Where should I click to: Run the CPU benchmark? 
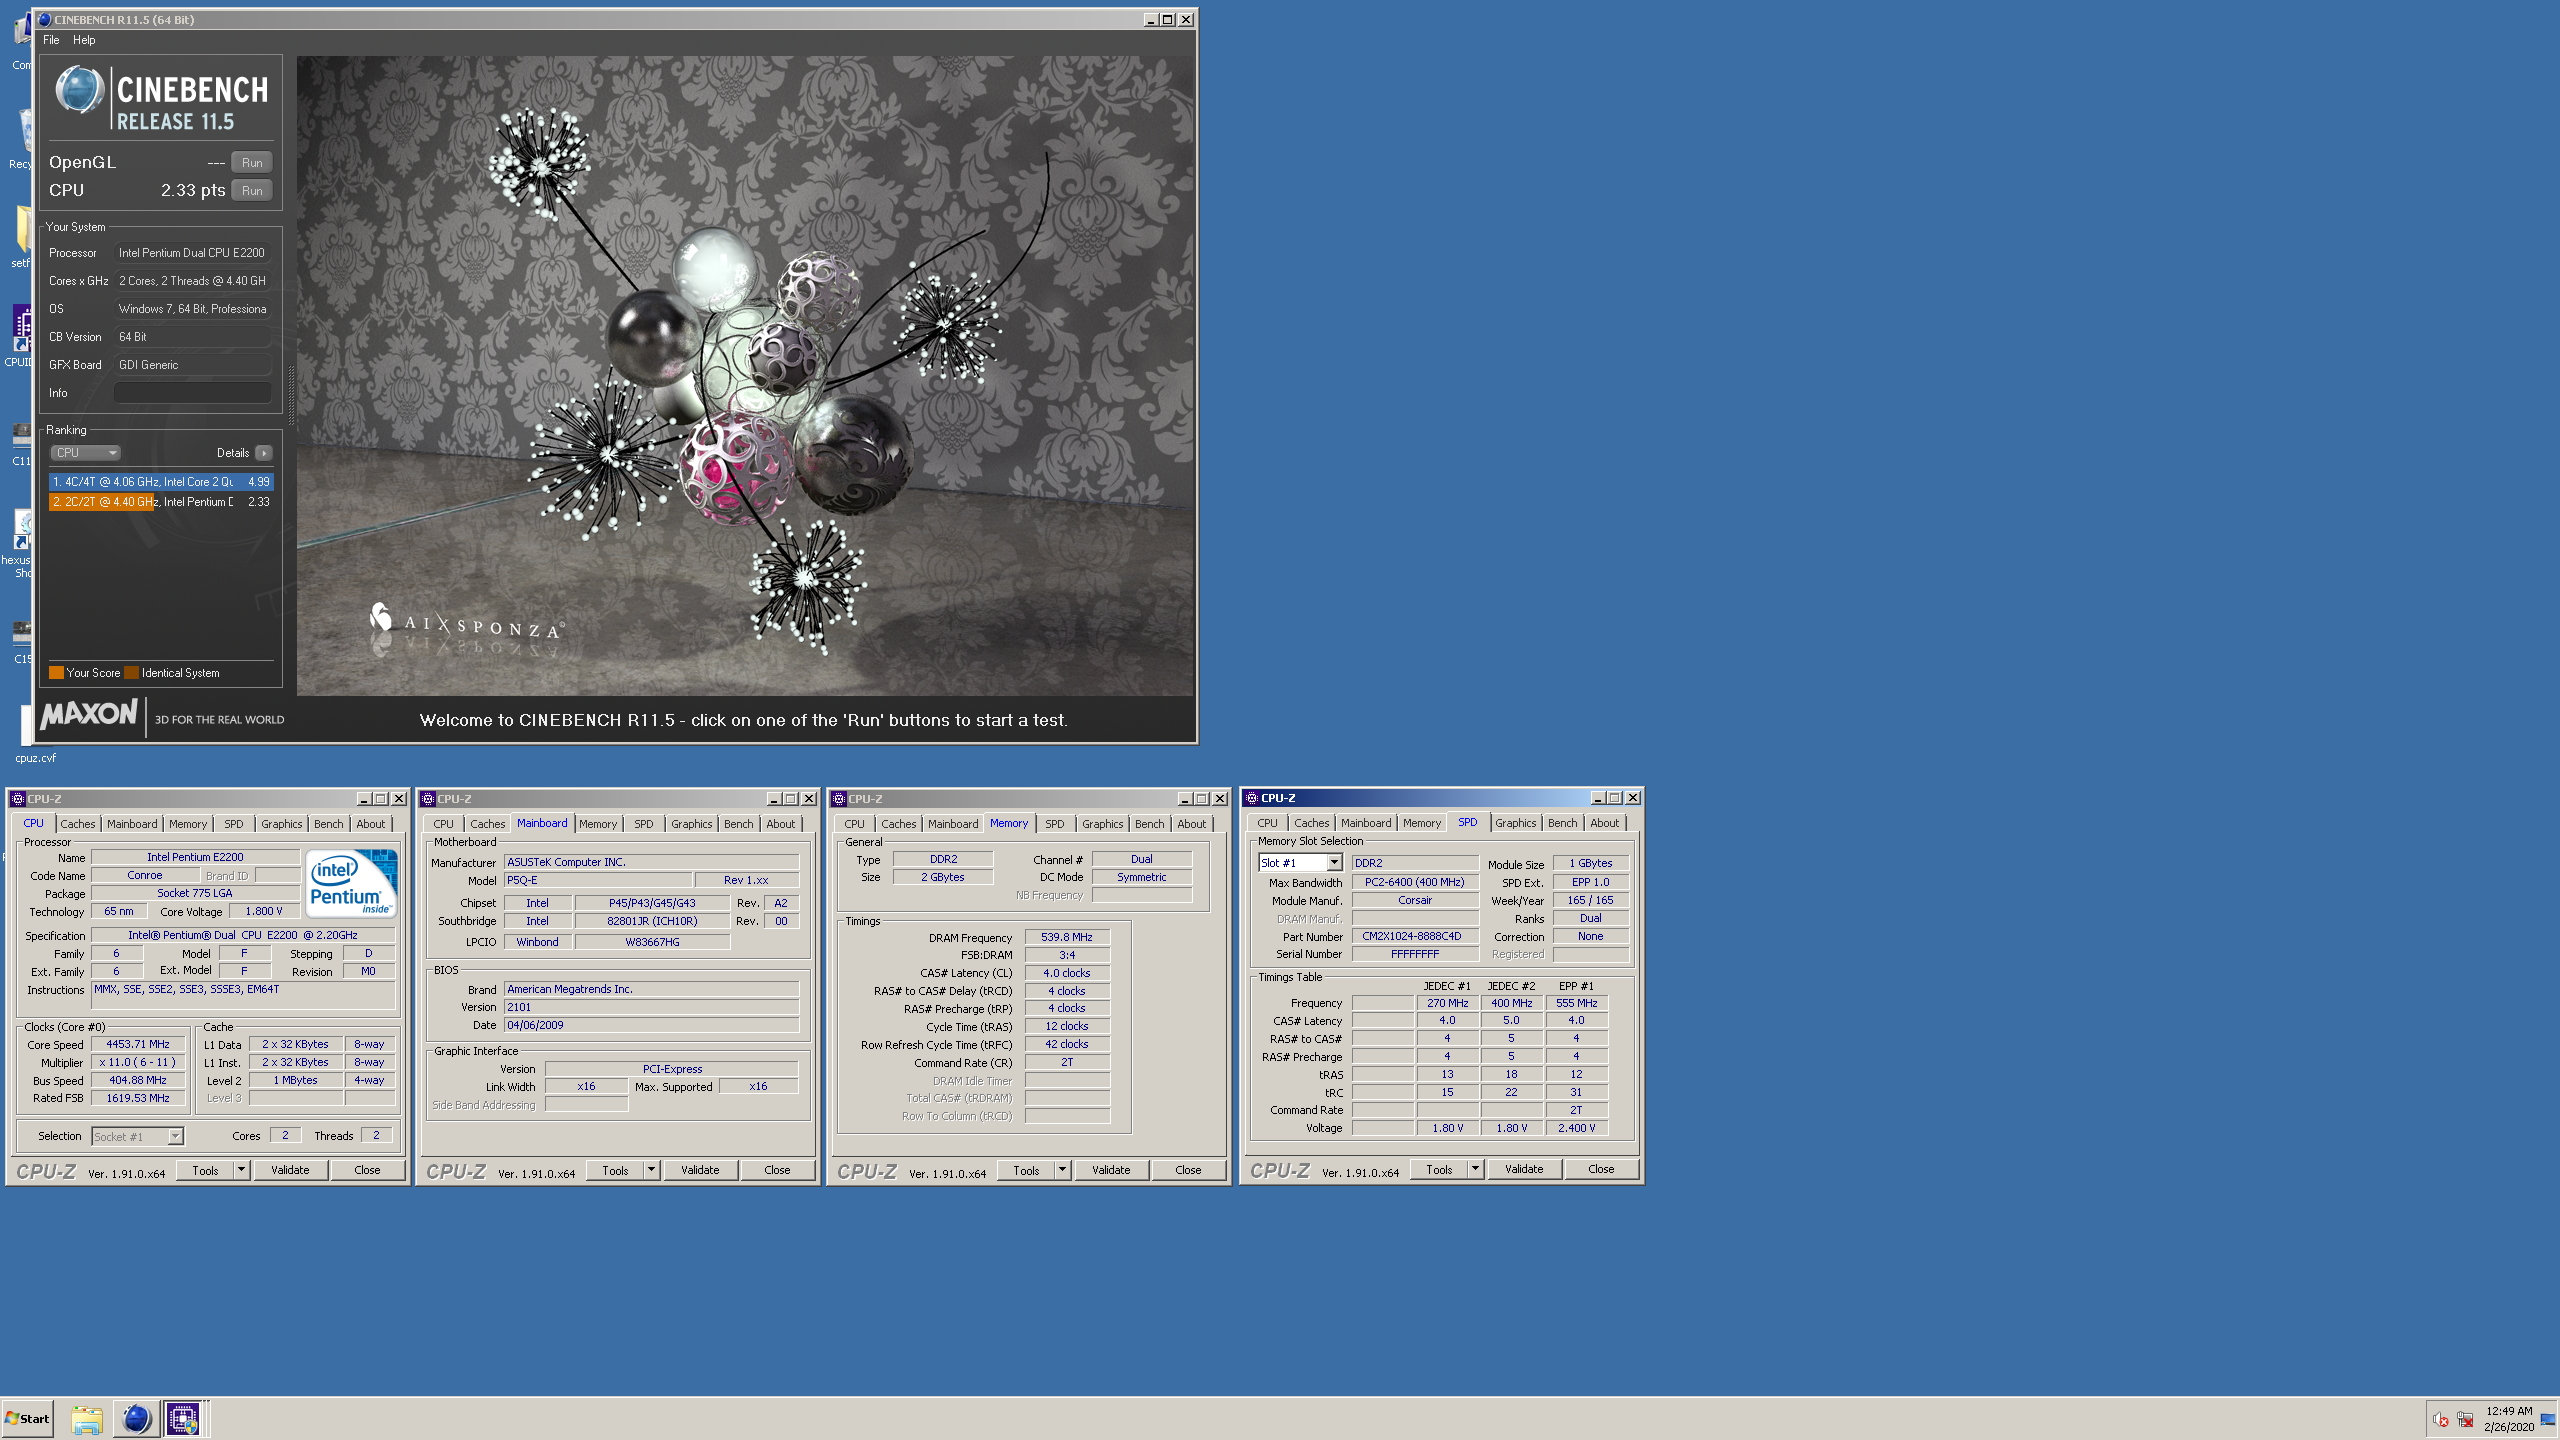pos(252,191)
